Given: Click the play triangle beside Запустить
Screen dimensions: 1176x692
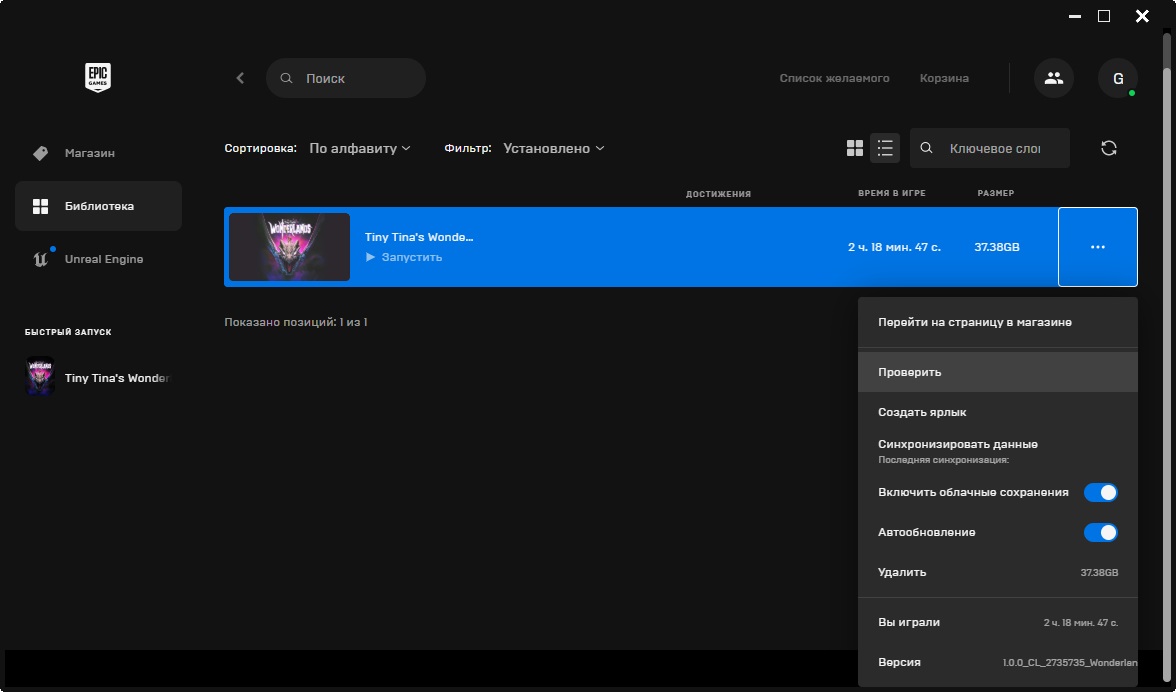Looking at the screenshot, I should click(370, 257).
